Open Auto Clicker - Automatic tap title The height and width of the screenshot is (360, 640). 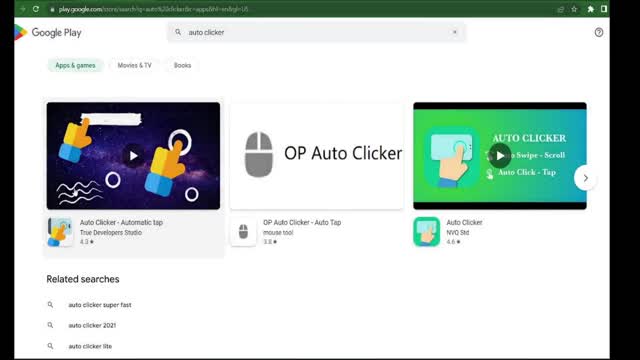tap(121, 222)
